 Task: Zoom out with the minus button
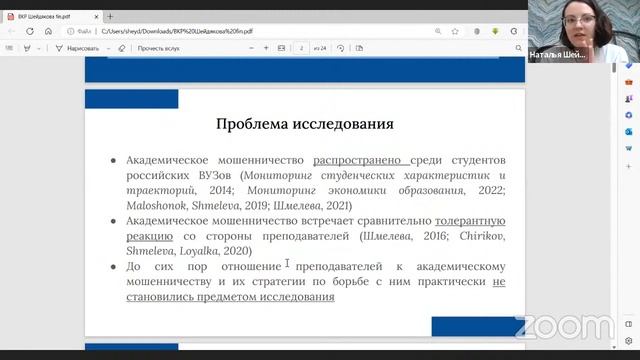coord(251,48)
